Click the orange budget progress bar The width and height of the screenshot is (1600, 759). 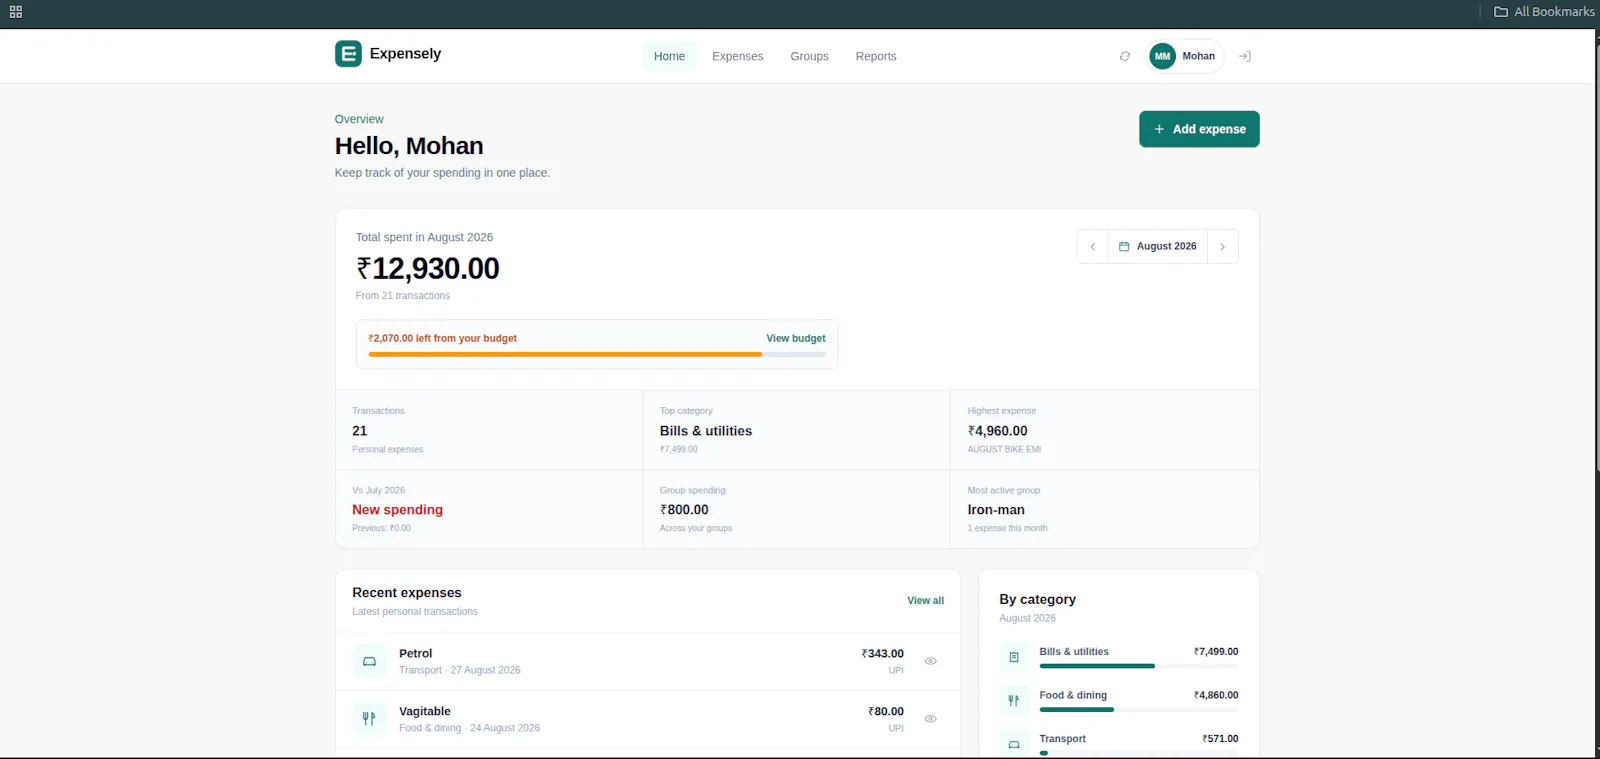pos(597,354)
